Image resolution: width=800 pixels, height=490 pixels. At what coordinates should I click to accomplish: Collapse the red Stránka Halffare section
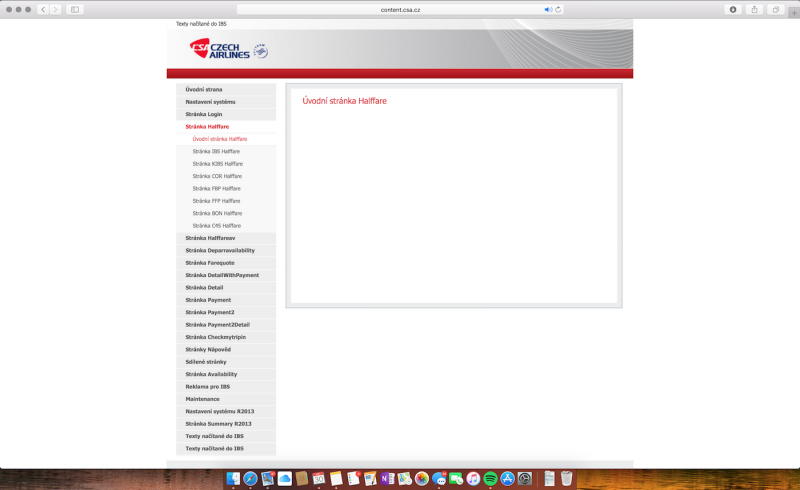tap(226, 127)
